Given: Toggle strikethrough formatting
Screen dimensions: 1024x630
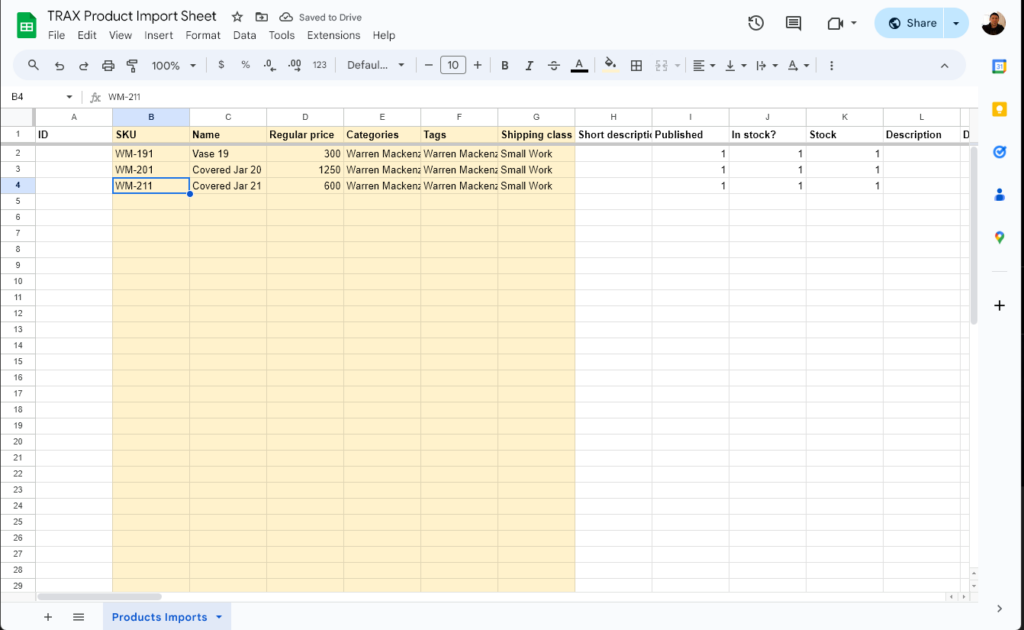Looking at the screenshot, I should (x=554, y=65).
